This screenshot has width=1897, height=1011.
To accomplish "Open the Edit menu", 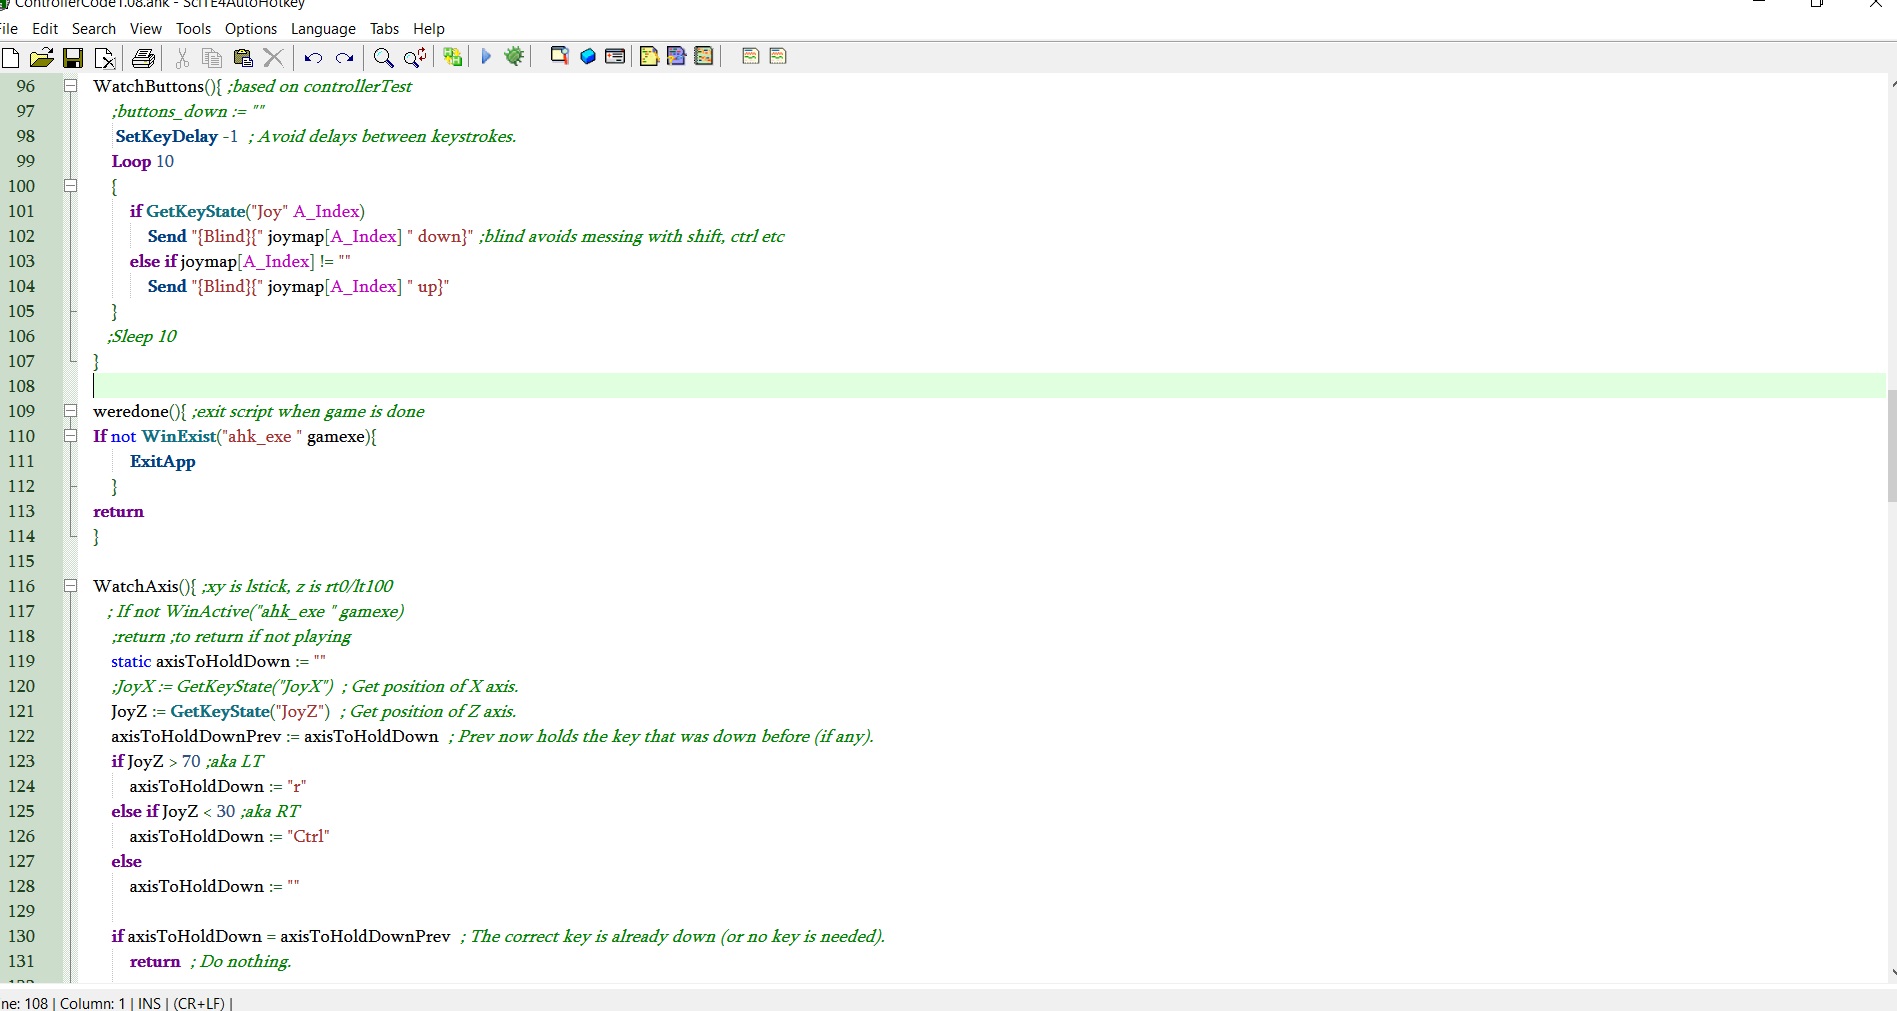I will (45, 29).
